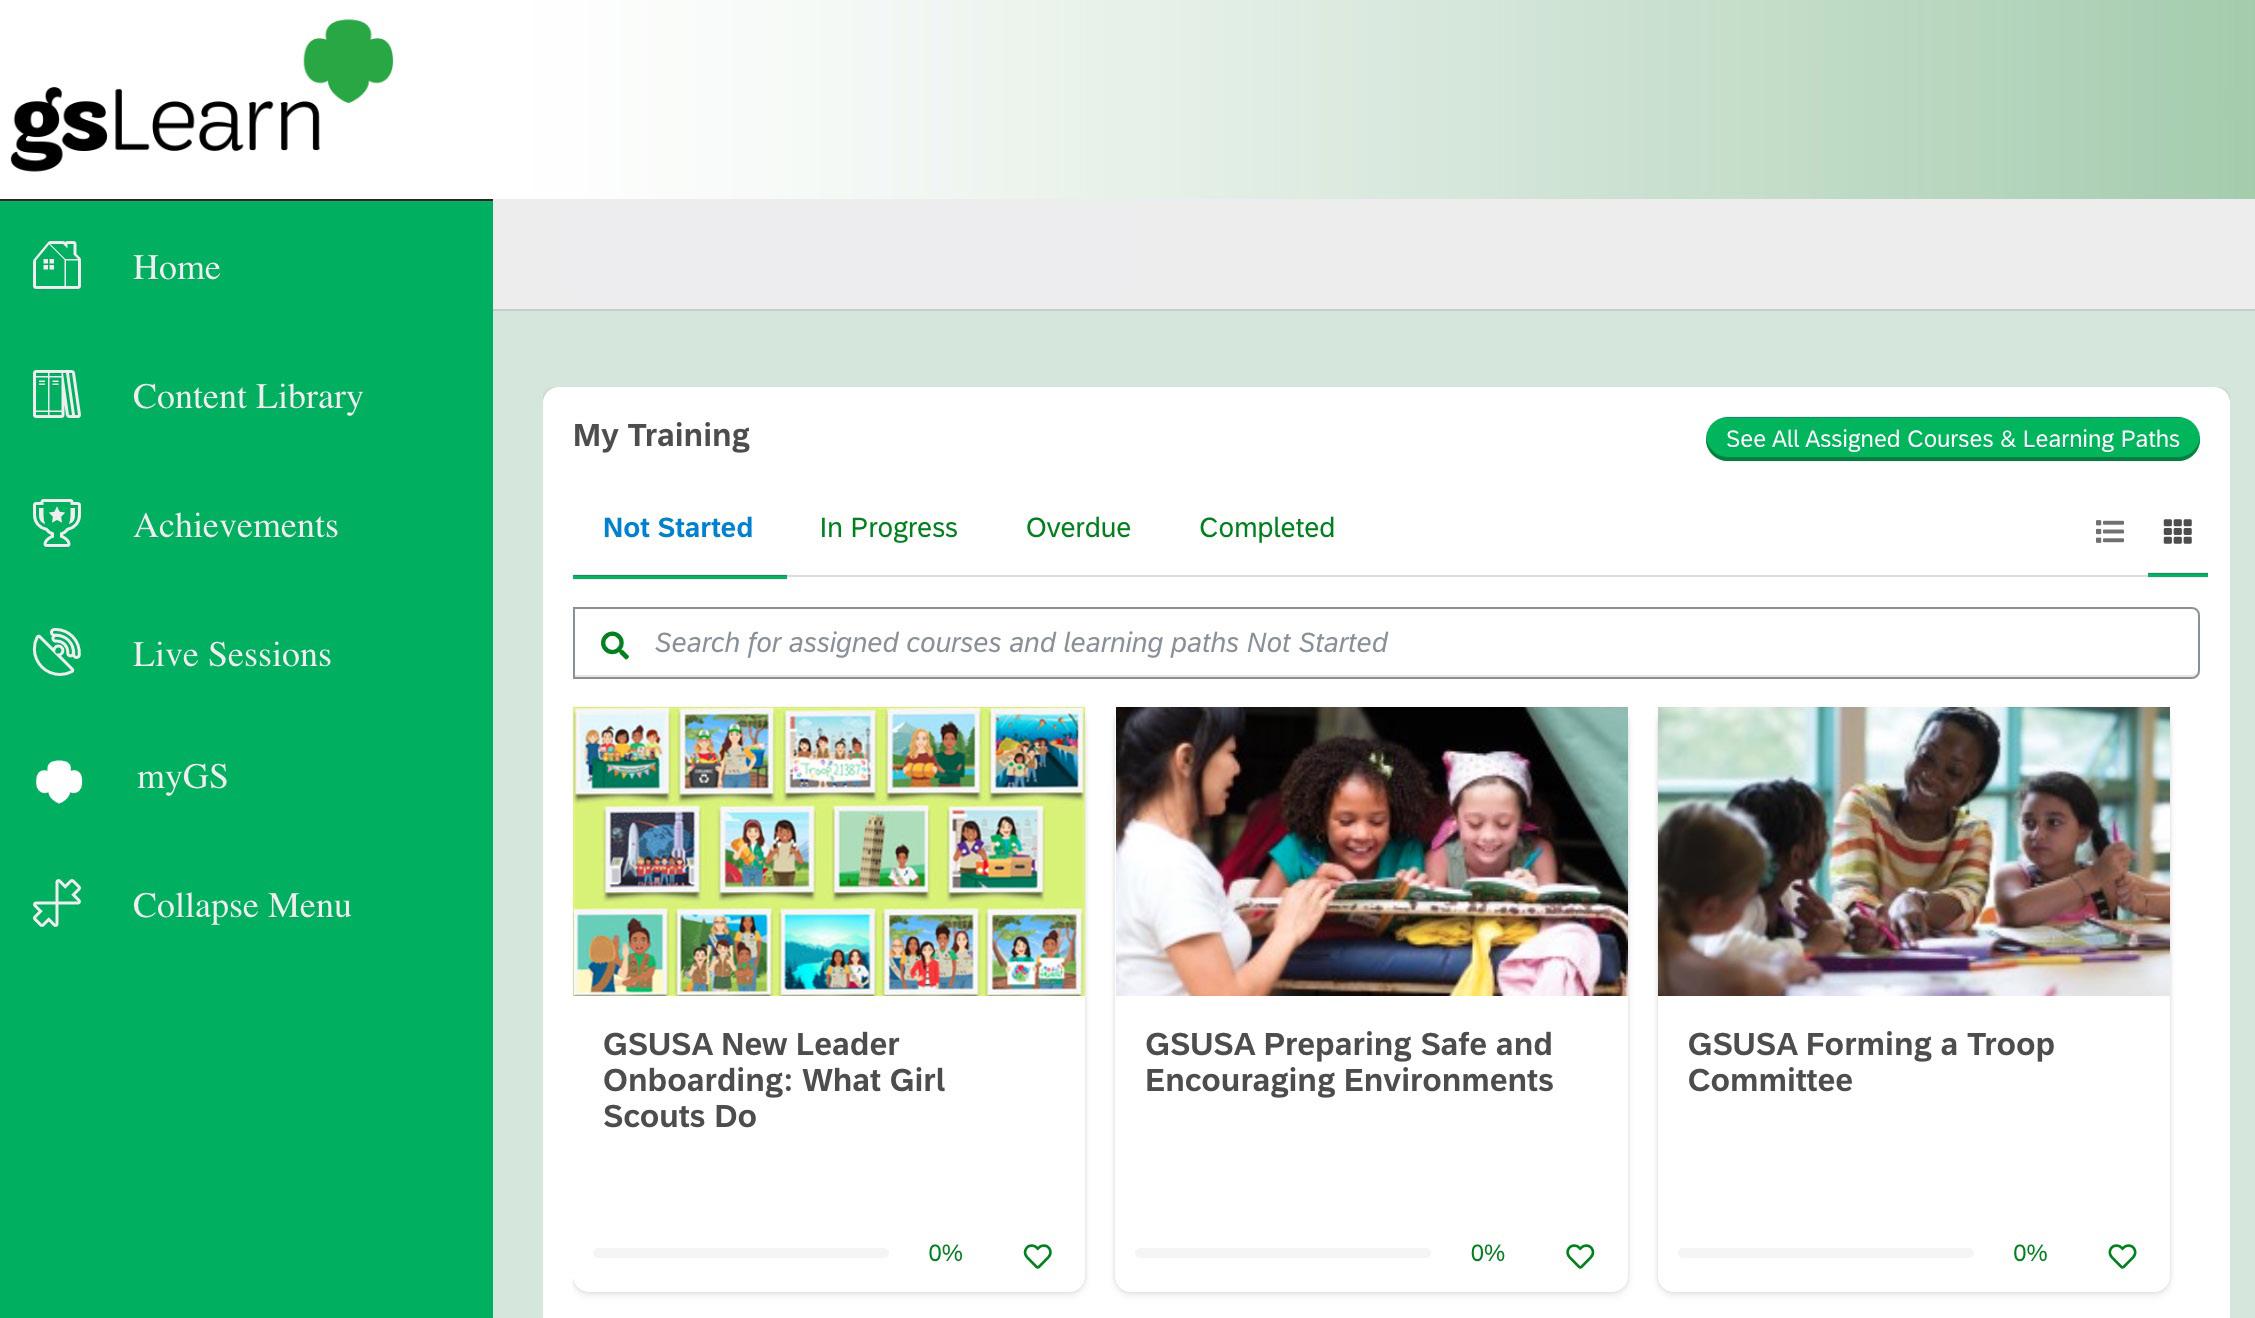This screenshot has width=2255, height=1318.
Task: Click the Achievements trophy icon
Action: coord(57,523)
